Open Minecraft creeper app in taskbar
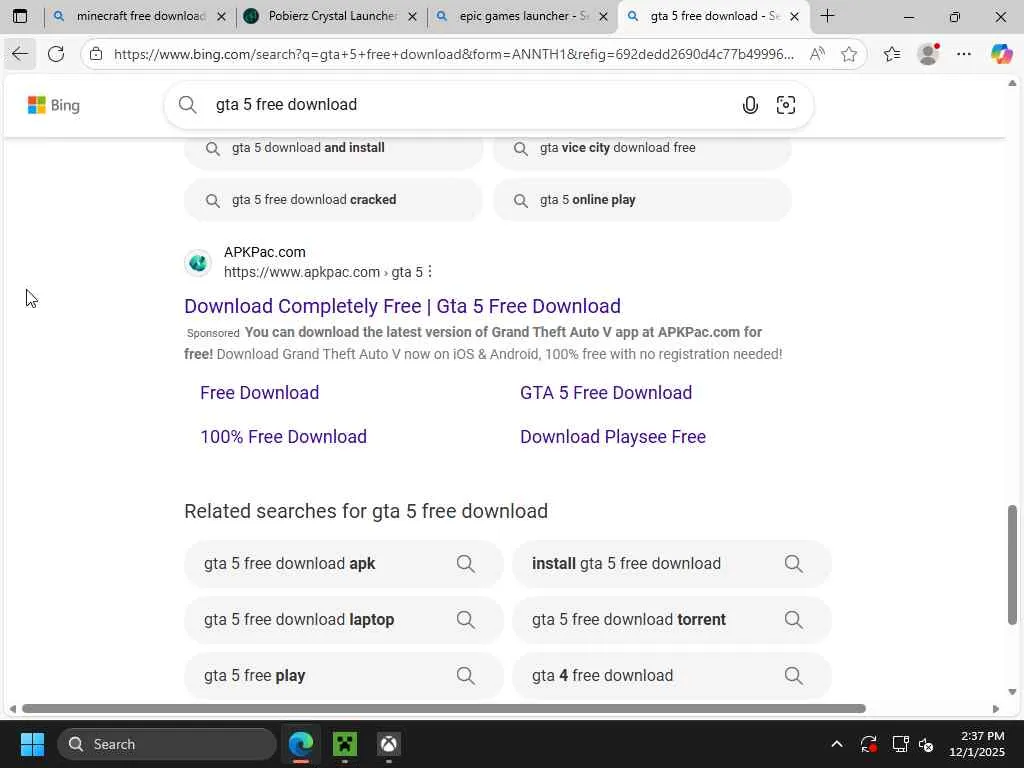The width and height of the screenshot is (1024, 768). pos(345,744)
